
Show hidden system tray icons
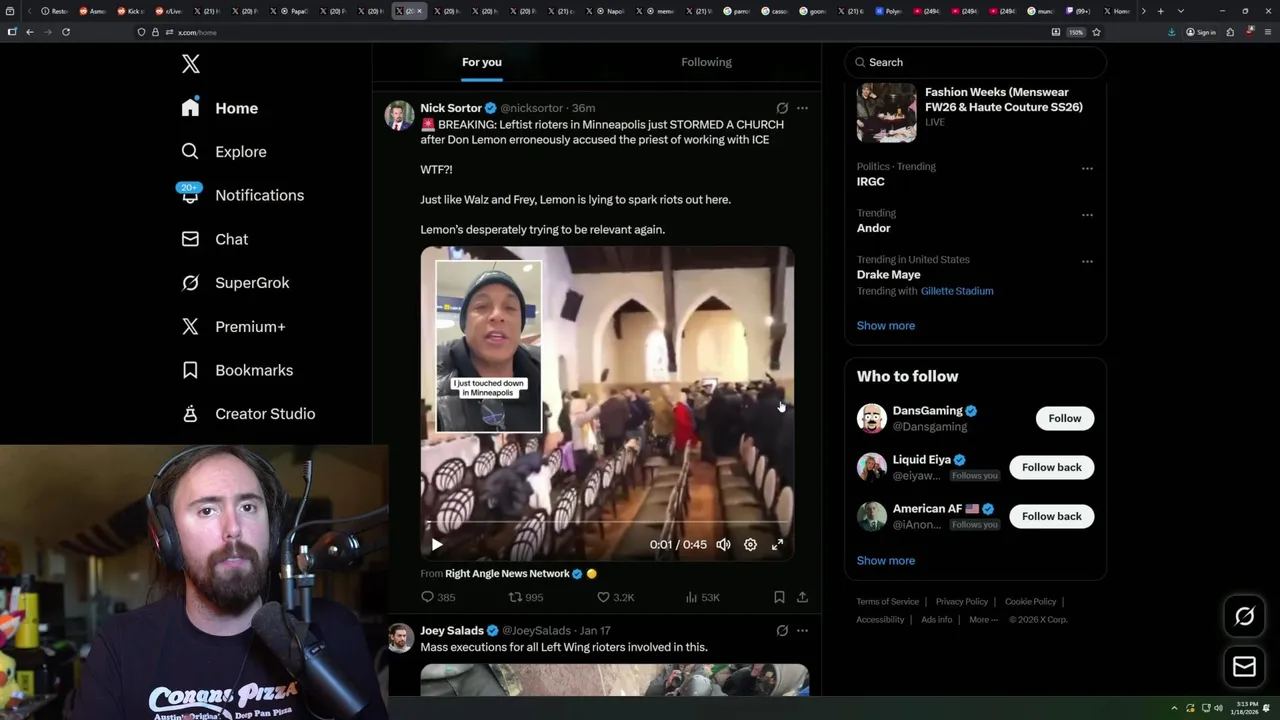click(x=1176, y=708)
